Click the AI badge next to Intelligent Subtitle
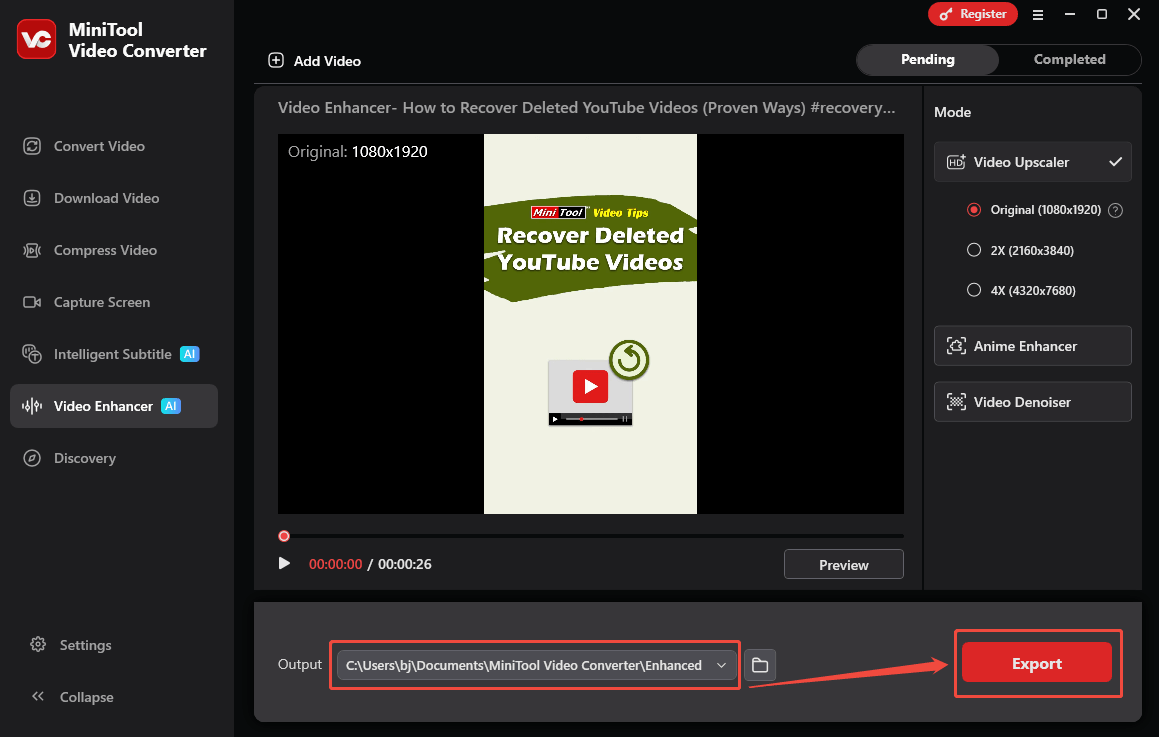 pos(190,354)
